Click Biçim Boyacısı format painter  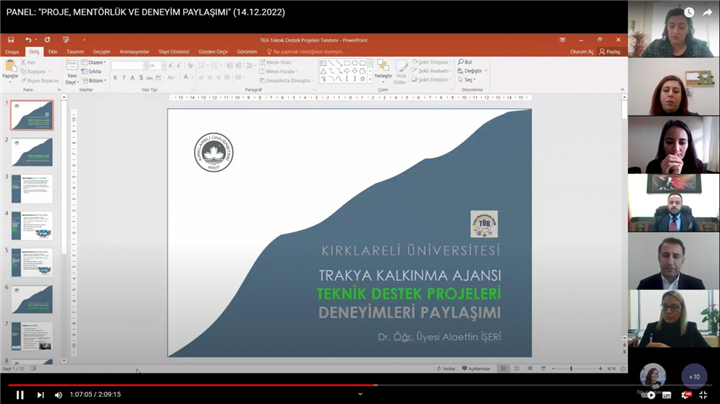pyautogui.click(x=40, y=81)
